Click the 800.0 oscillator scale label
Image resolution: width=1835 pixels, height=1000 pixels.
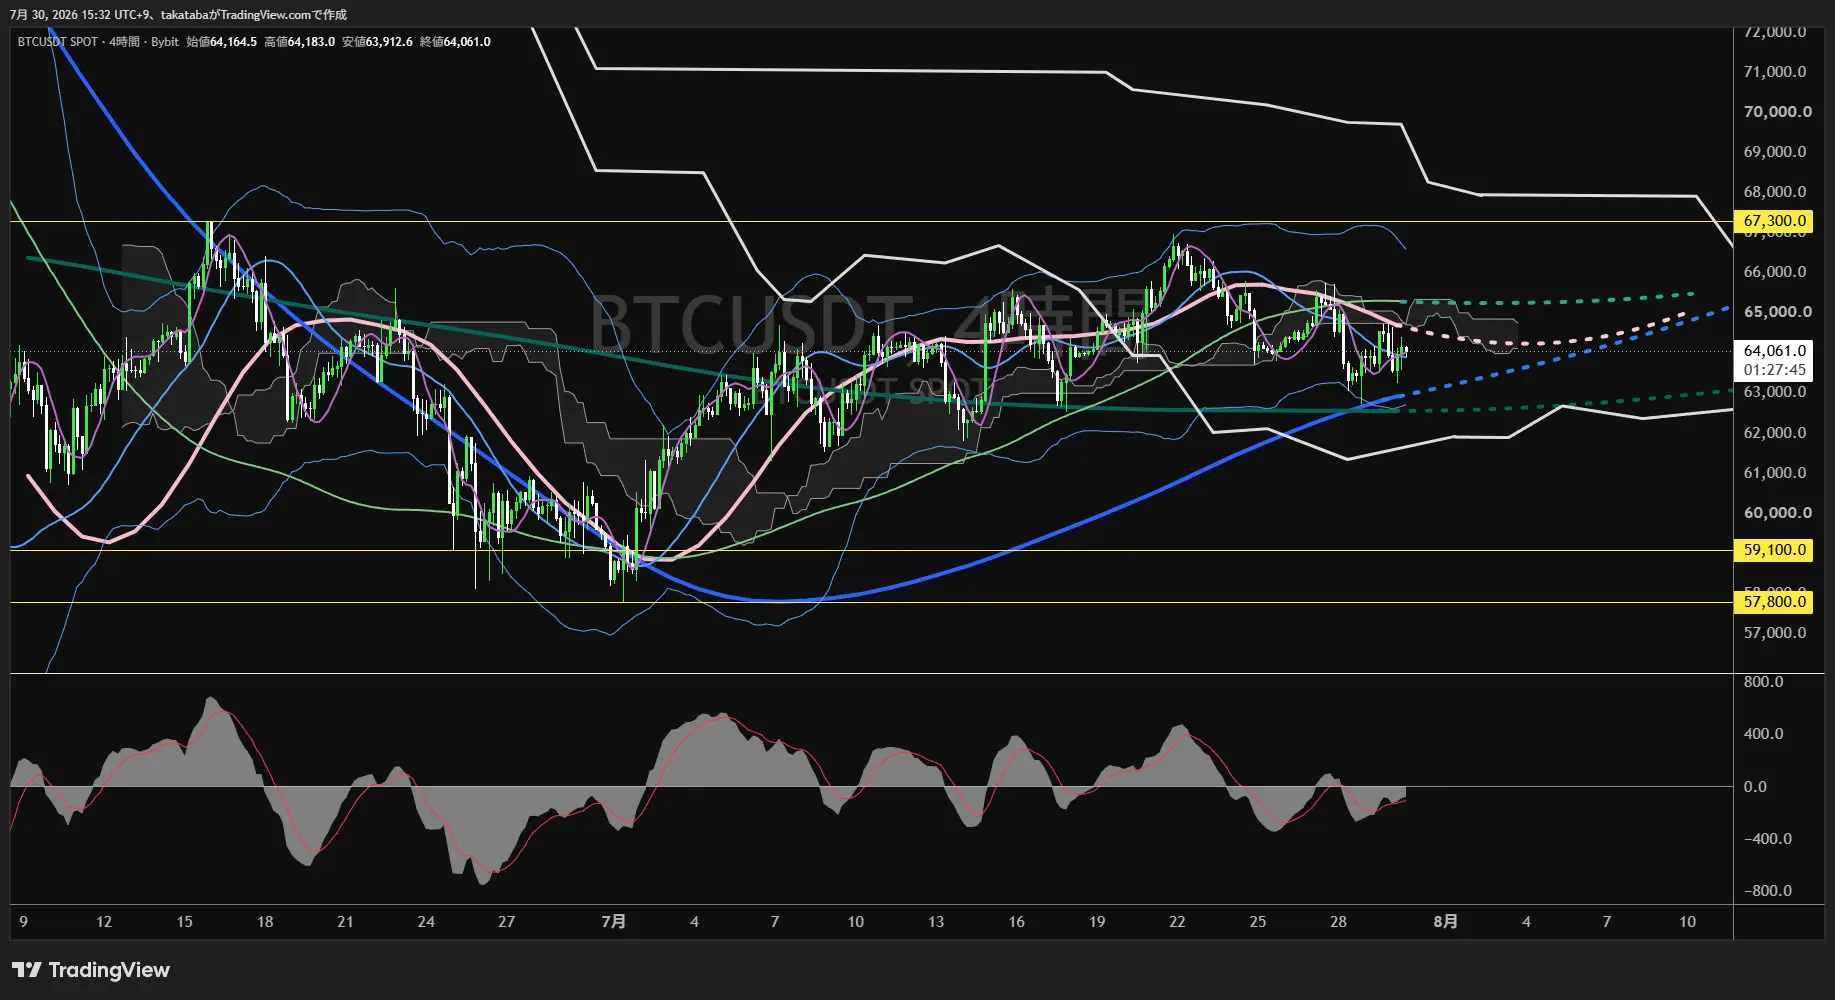click(x=1763, y=682)
